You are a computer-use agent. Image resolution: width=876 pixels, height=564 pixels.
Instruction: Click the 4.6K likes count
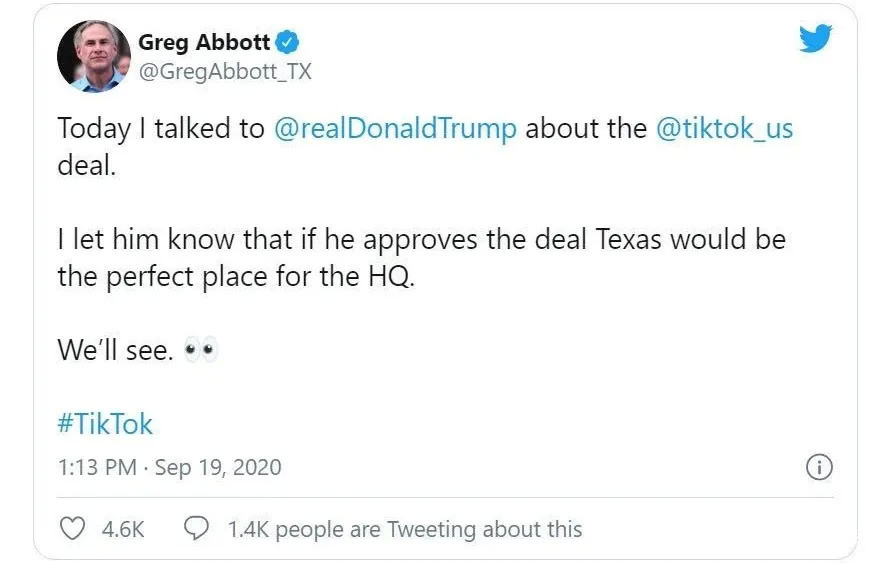pyautogui.click(x=123, y=528)
